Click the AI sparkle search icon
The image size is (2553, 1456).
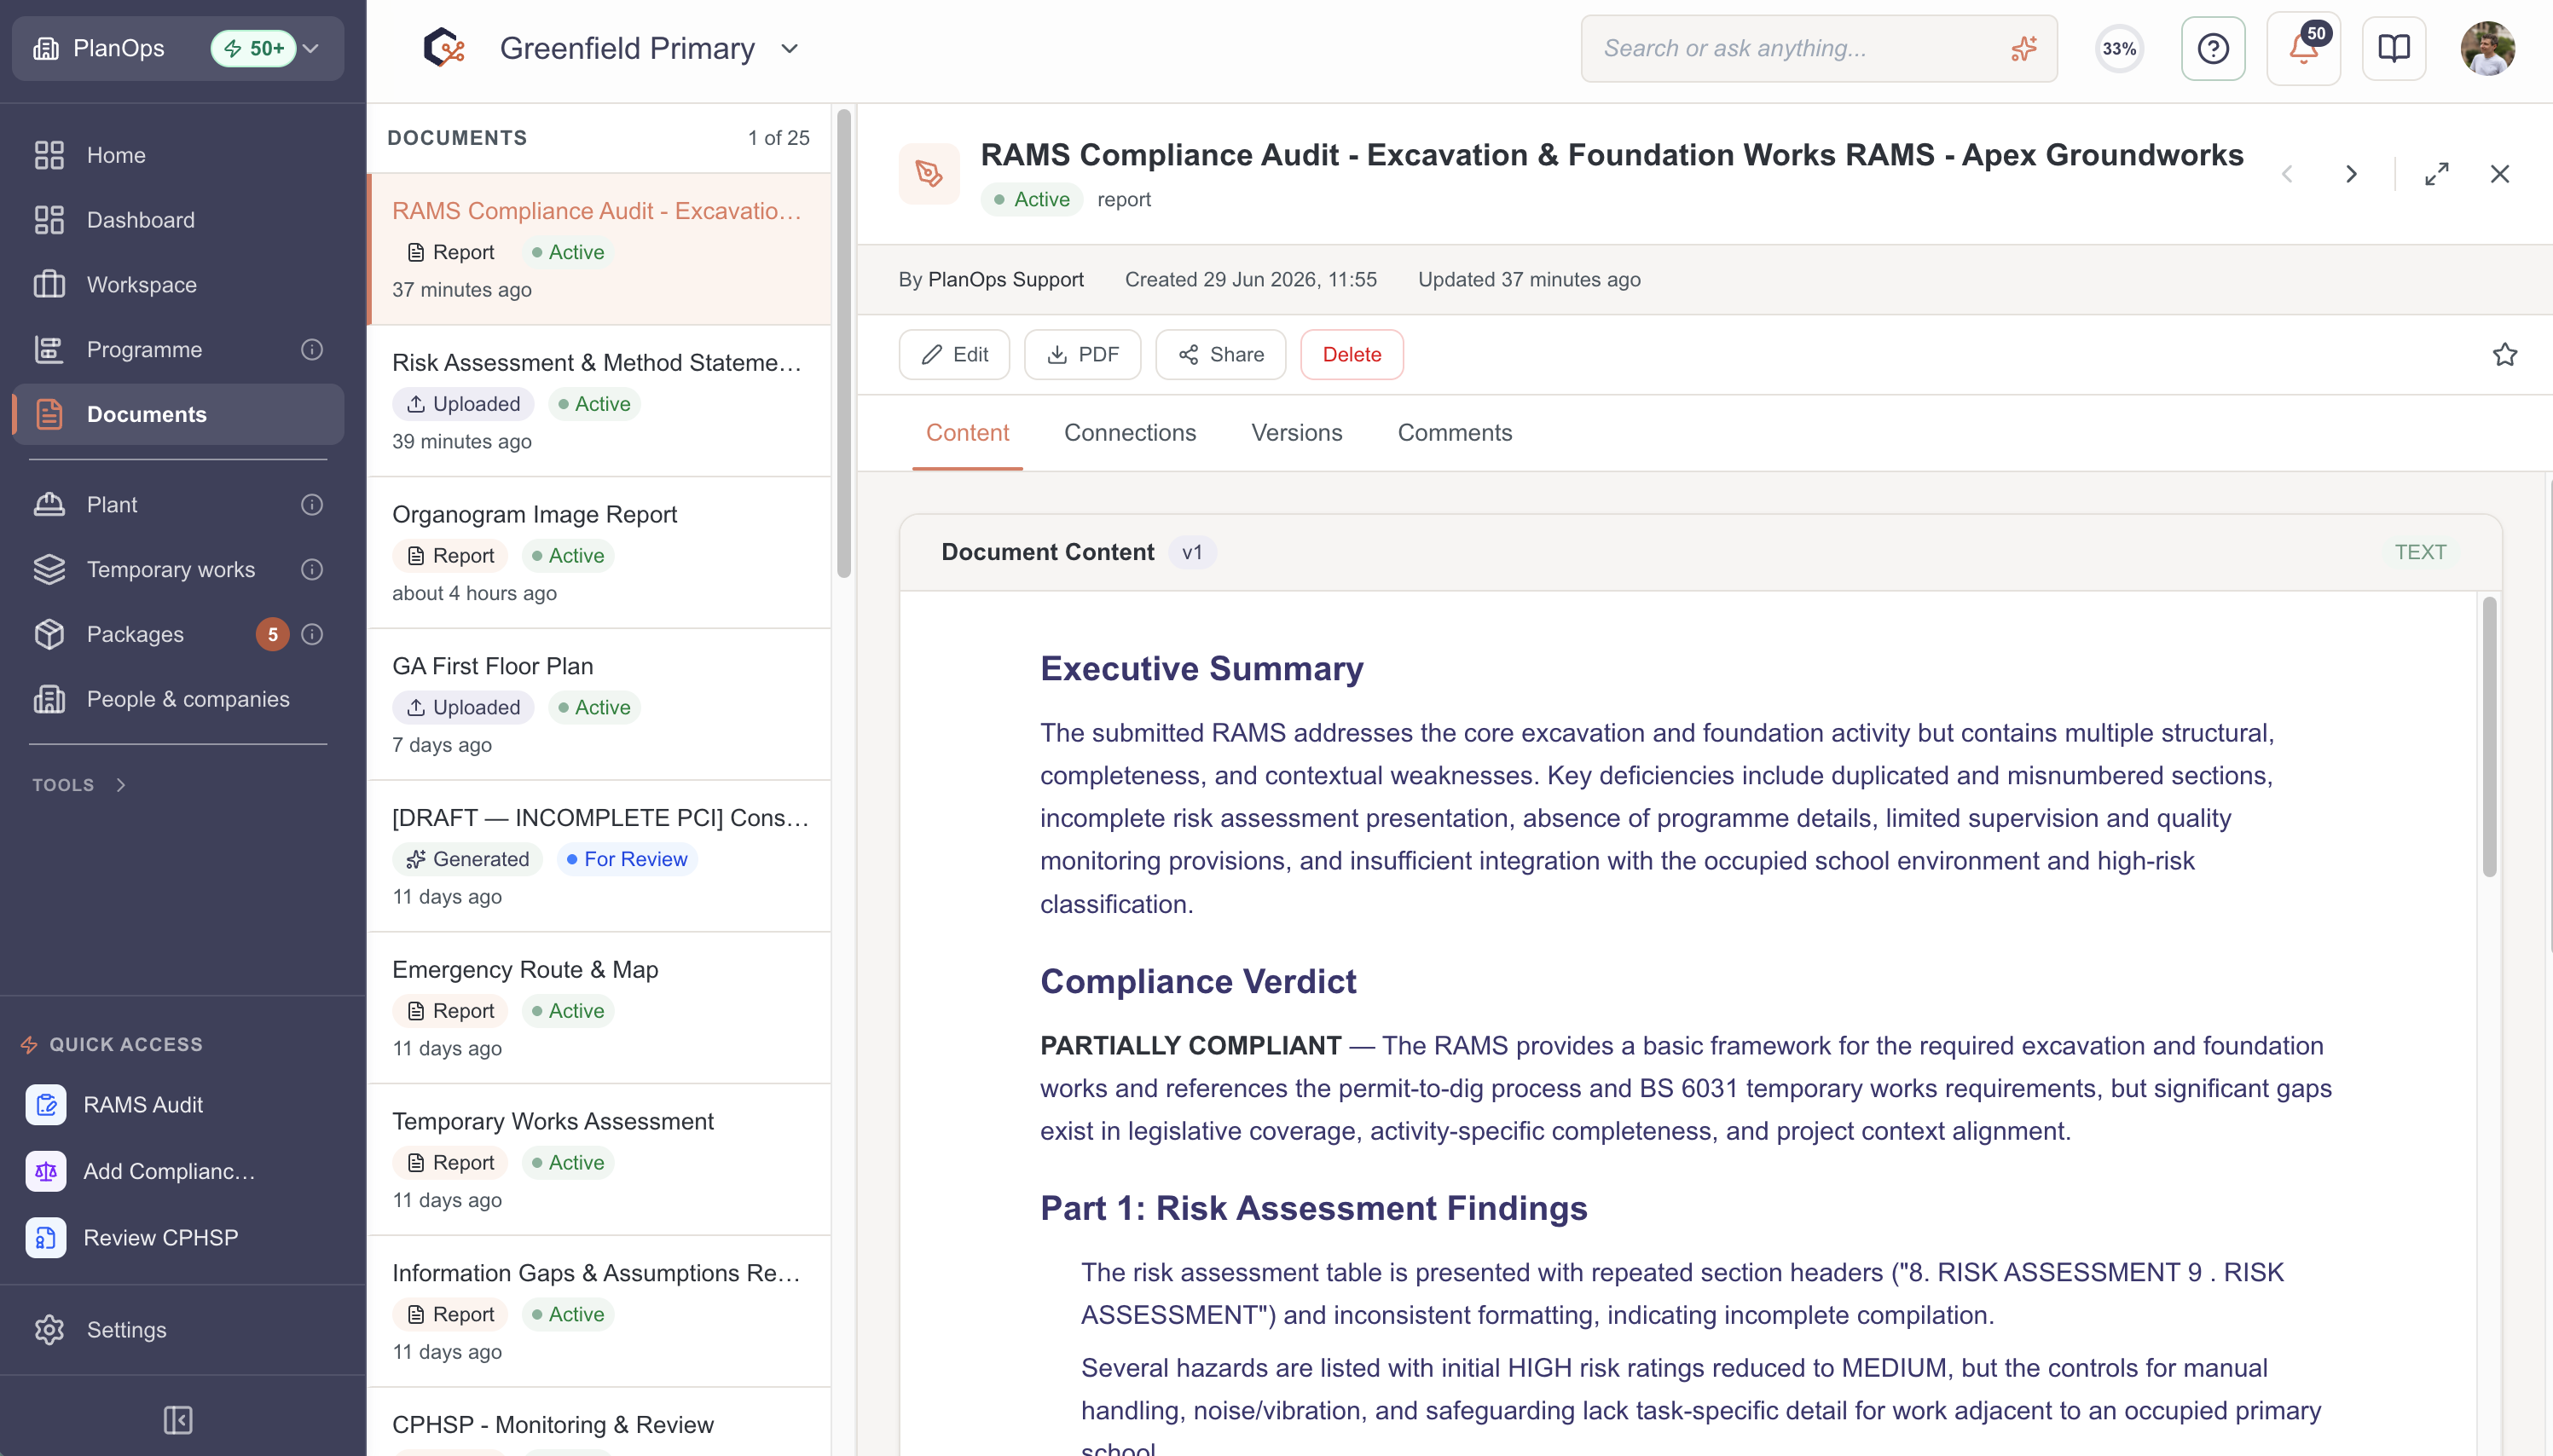[2023, 48]
